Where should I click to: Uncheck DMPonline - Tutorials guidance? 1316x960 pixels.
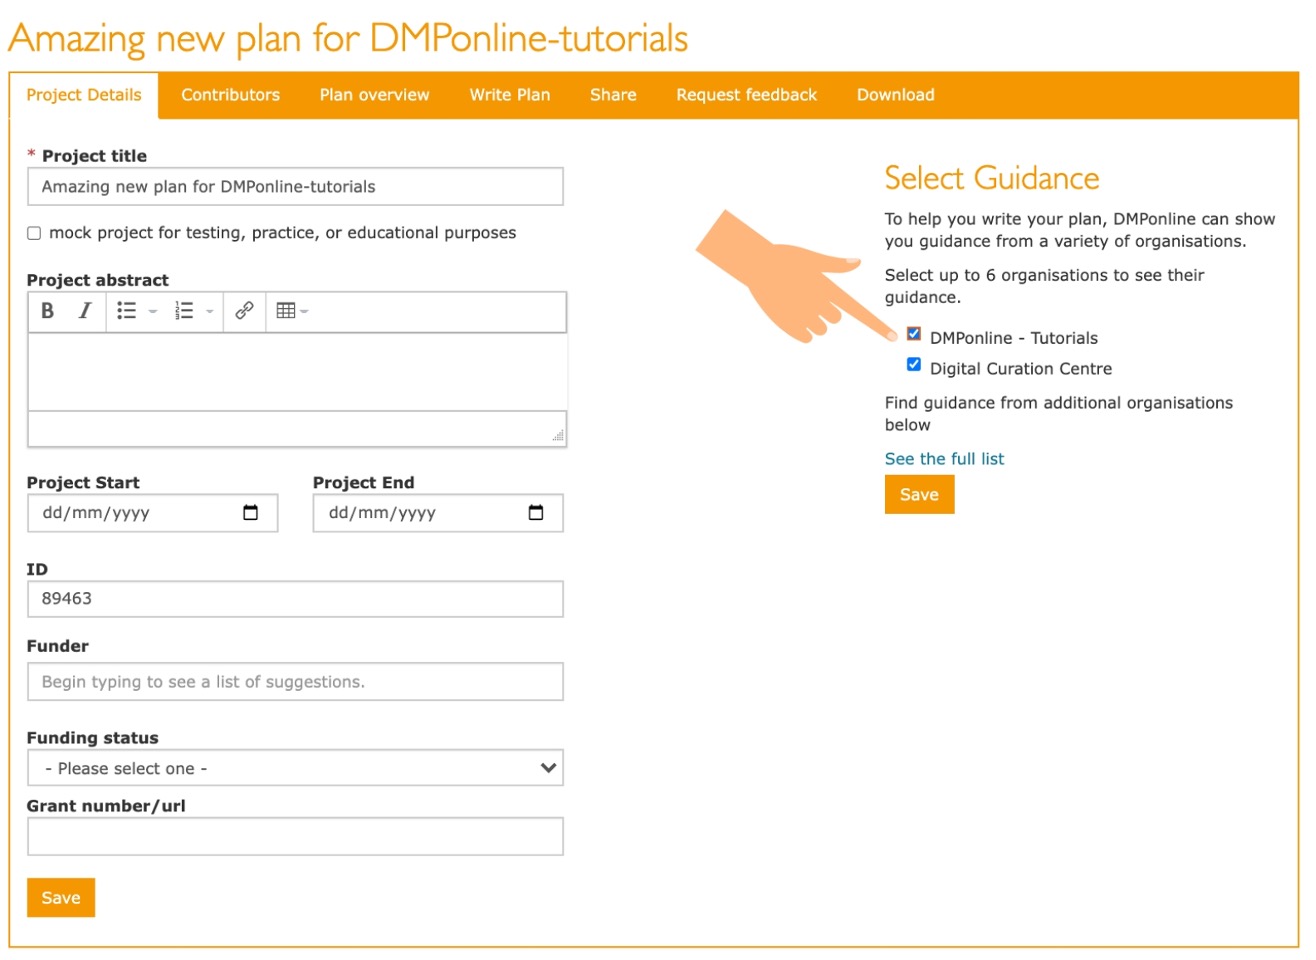click(912, 333)
